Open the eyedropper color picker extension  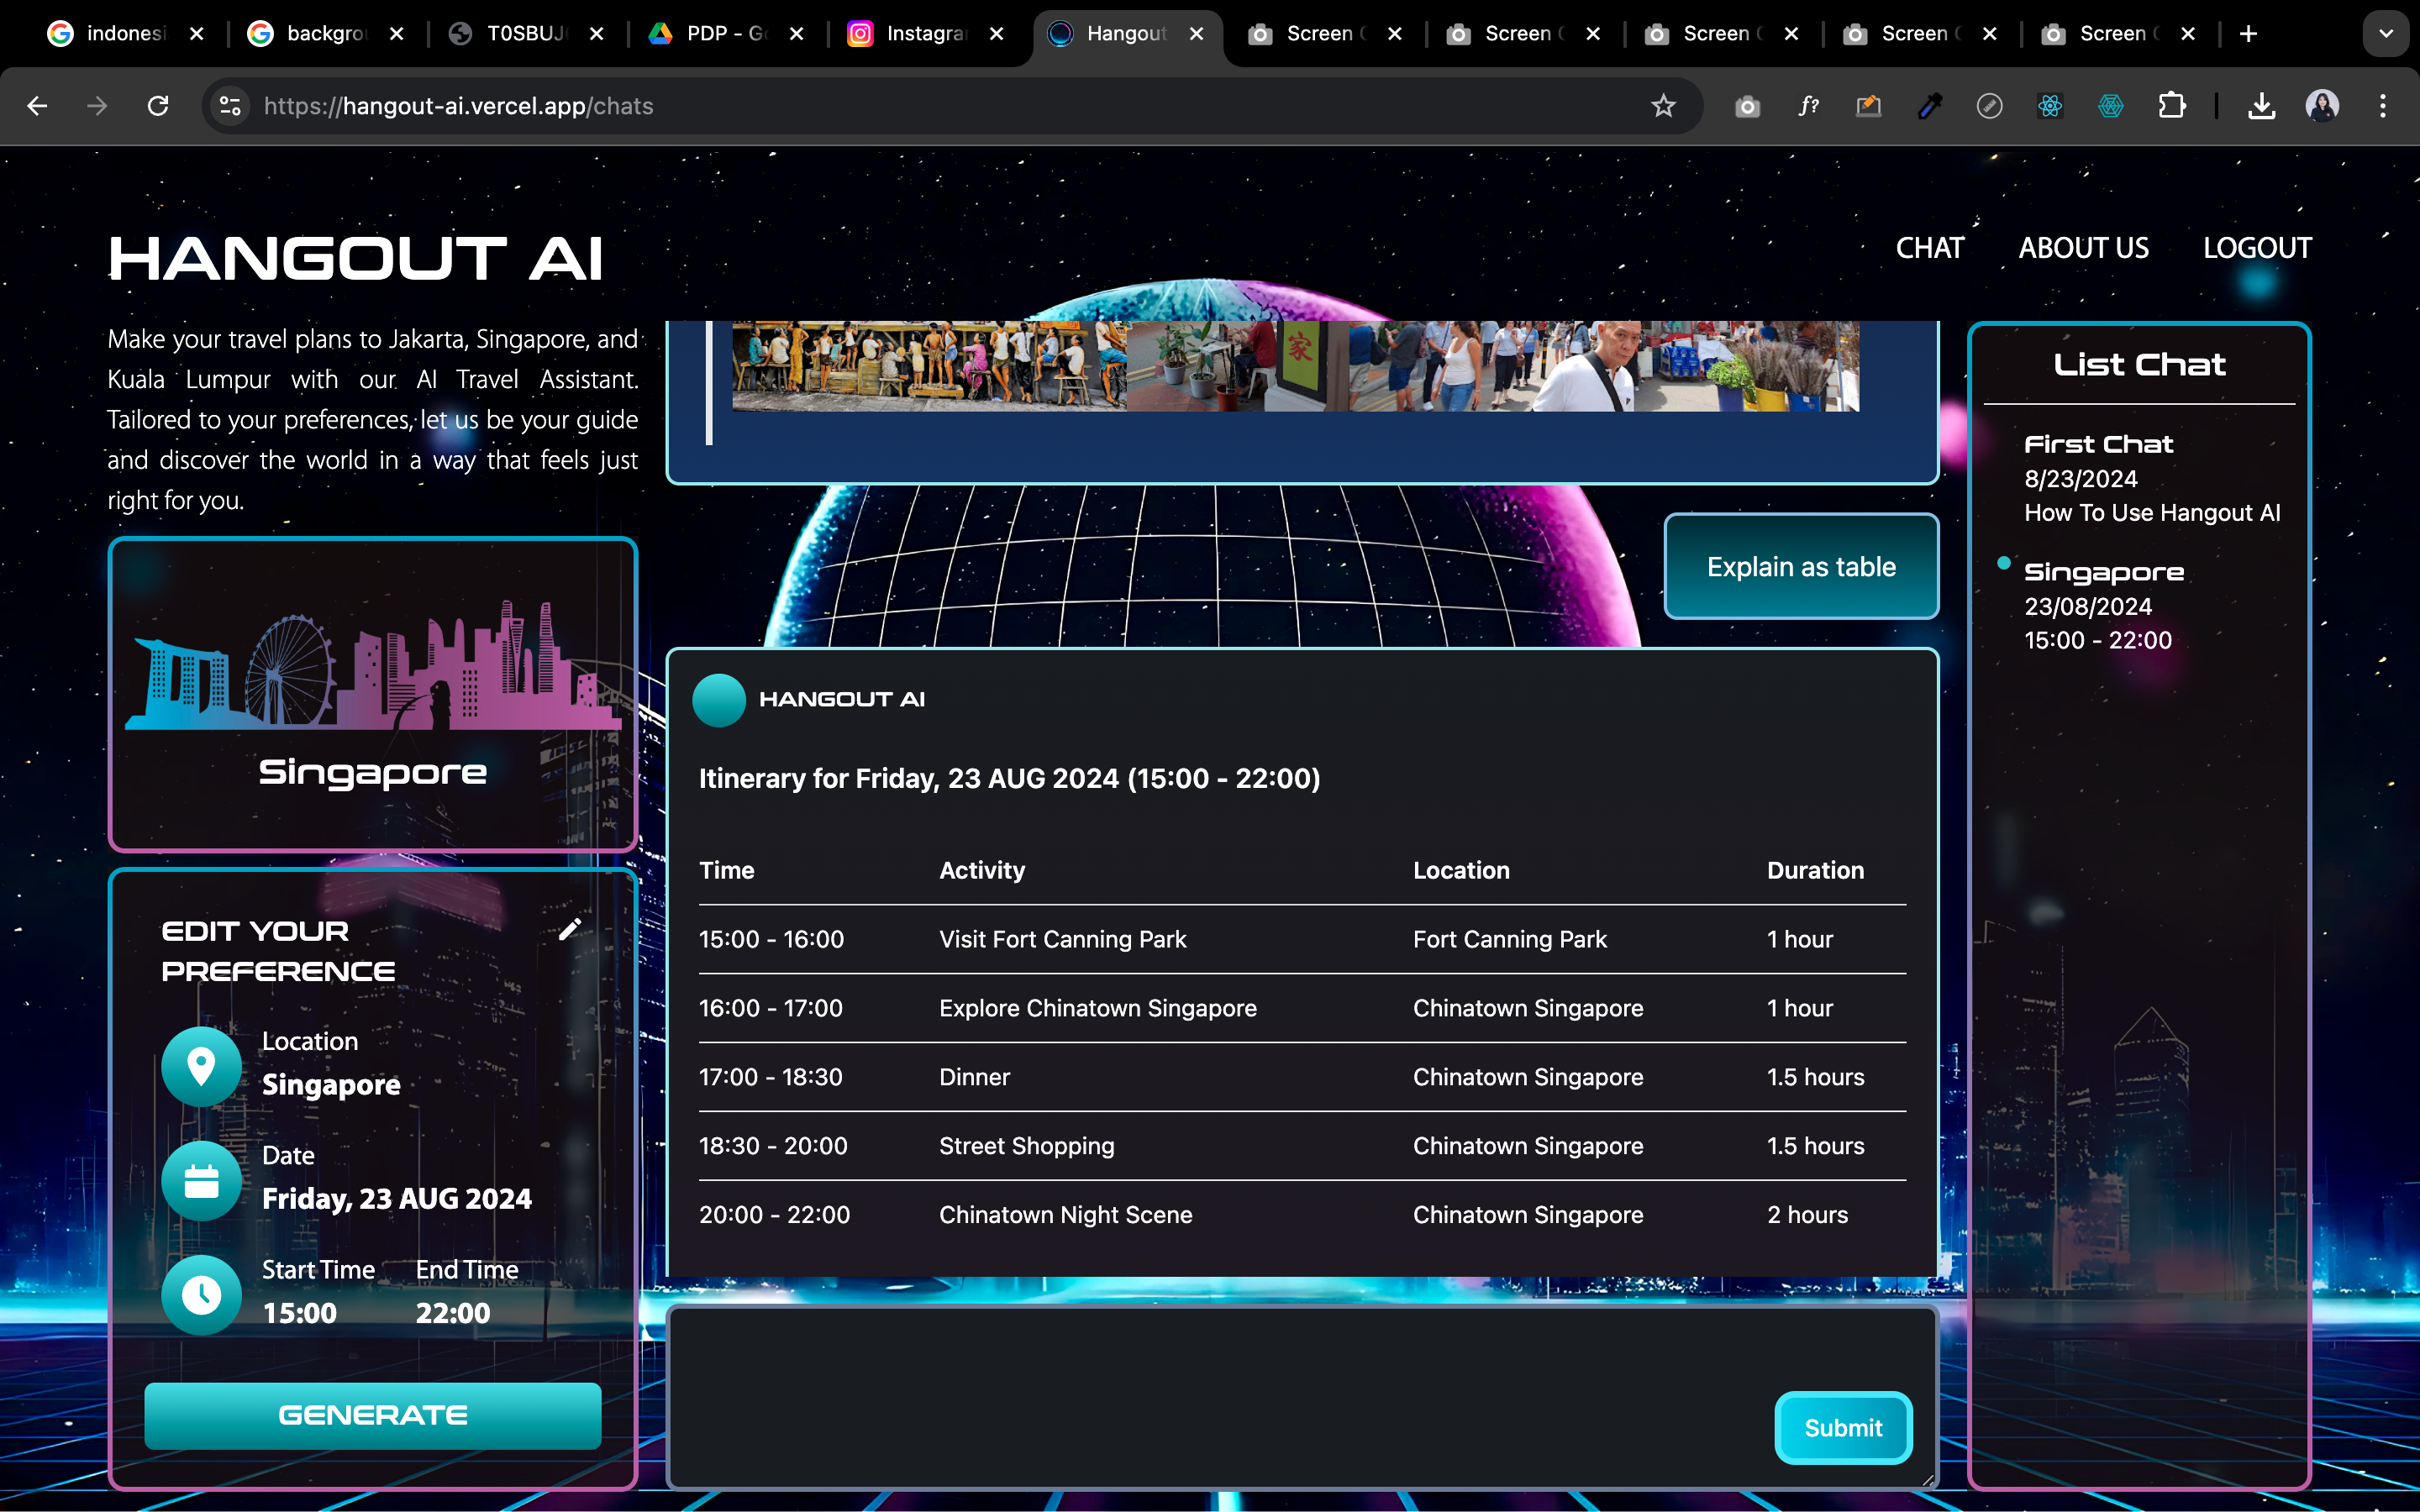pyautogui.click(x=1929, y=106)
